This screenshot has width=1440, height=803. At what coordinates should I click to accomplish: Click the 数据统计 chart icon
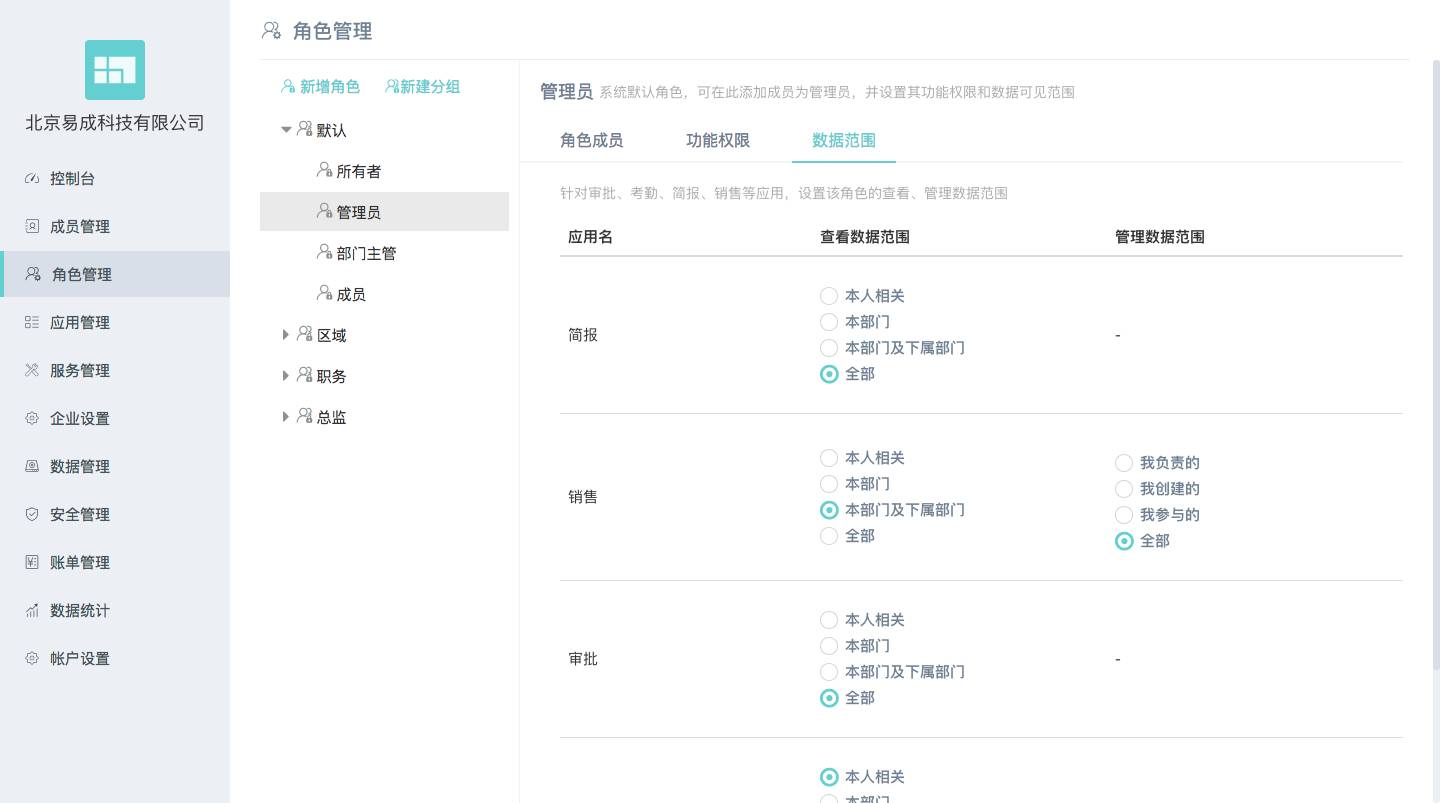tap(32, 611)
